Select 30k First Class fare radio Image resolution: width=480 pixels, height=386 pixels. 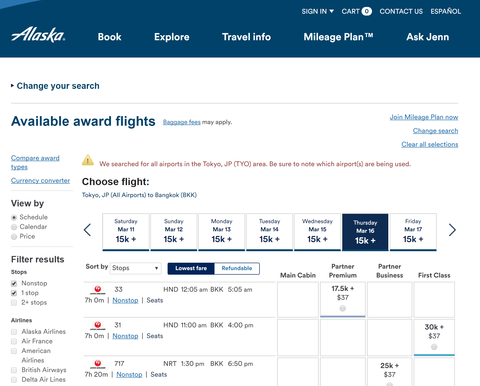(x=434, y=347)
